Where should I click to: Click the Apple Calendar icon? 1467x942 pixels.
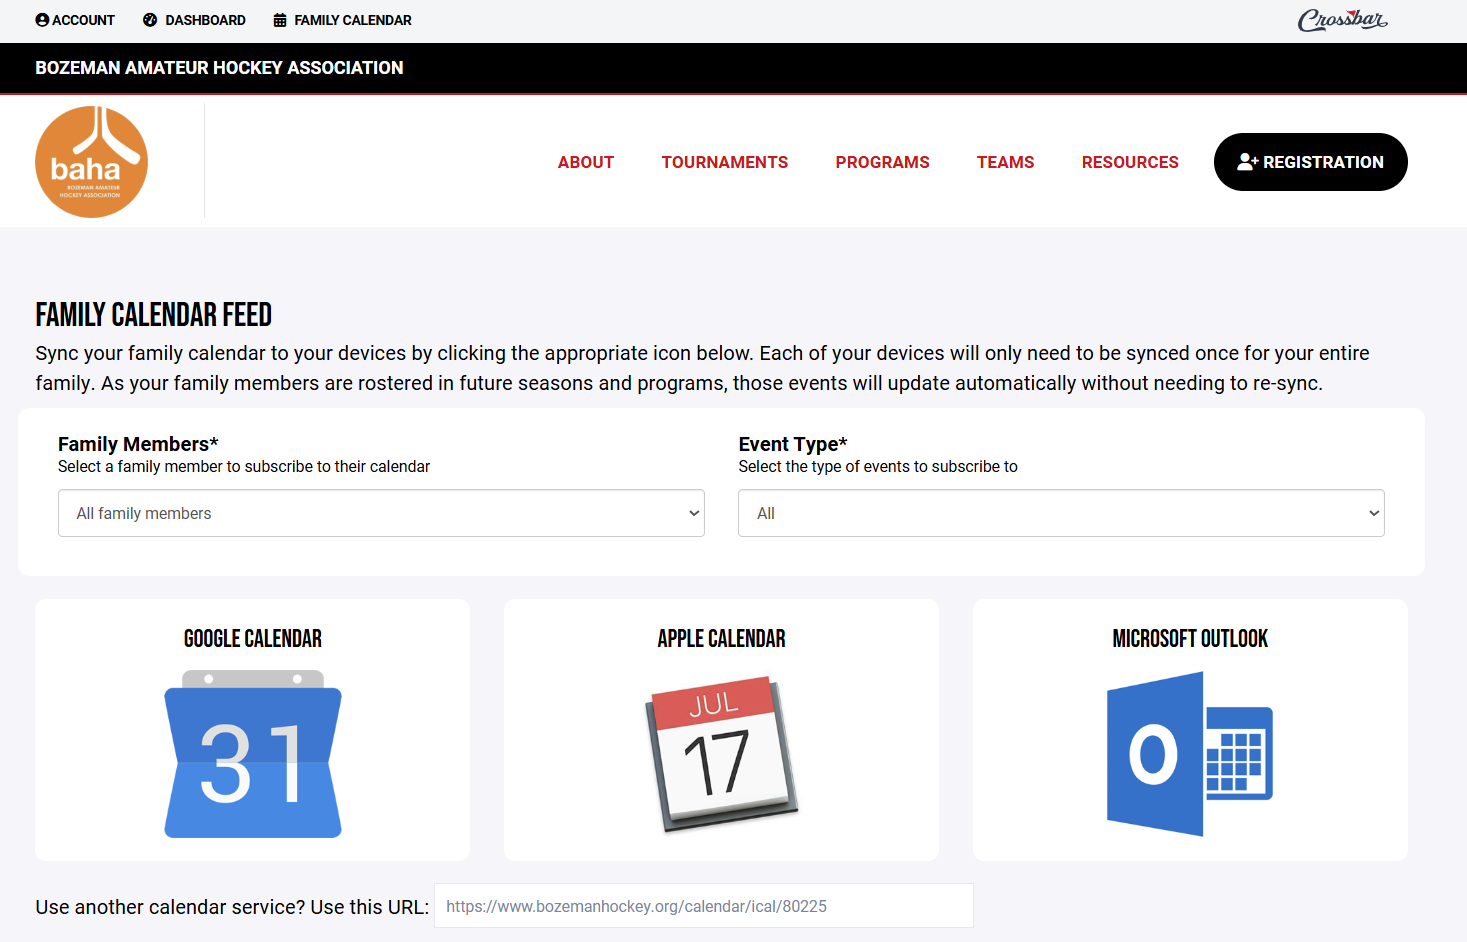pyautogui.click(x=721, y=754)
